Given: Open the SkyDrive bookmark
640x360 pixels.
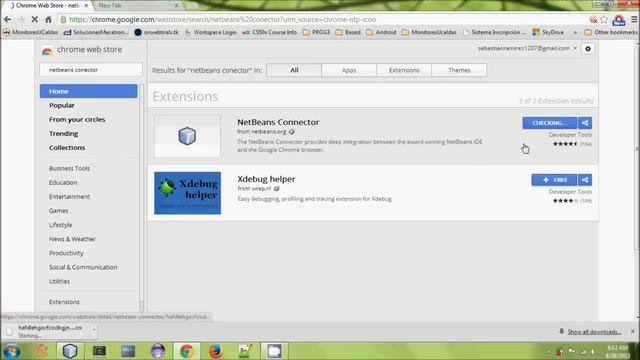Looking at the screenshot, I should (x=549, y=32).
